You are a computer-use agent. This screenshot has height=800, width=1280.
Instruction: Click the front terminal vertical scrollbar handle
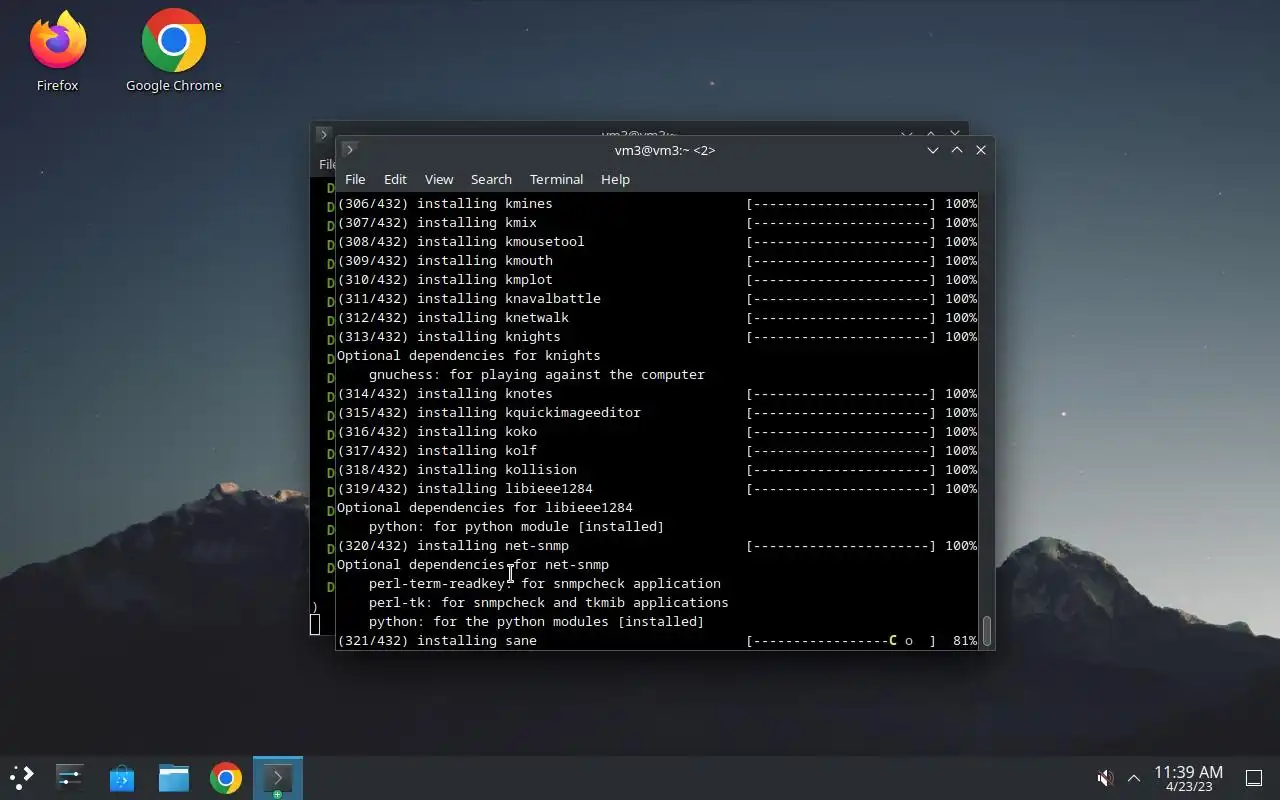986,631
